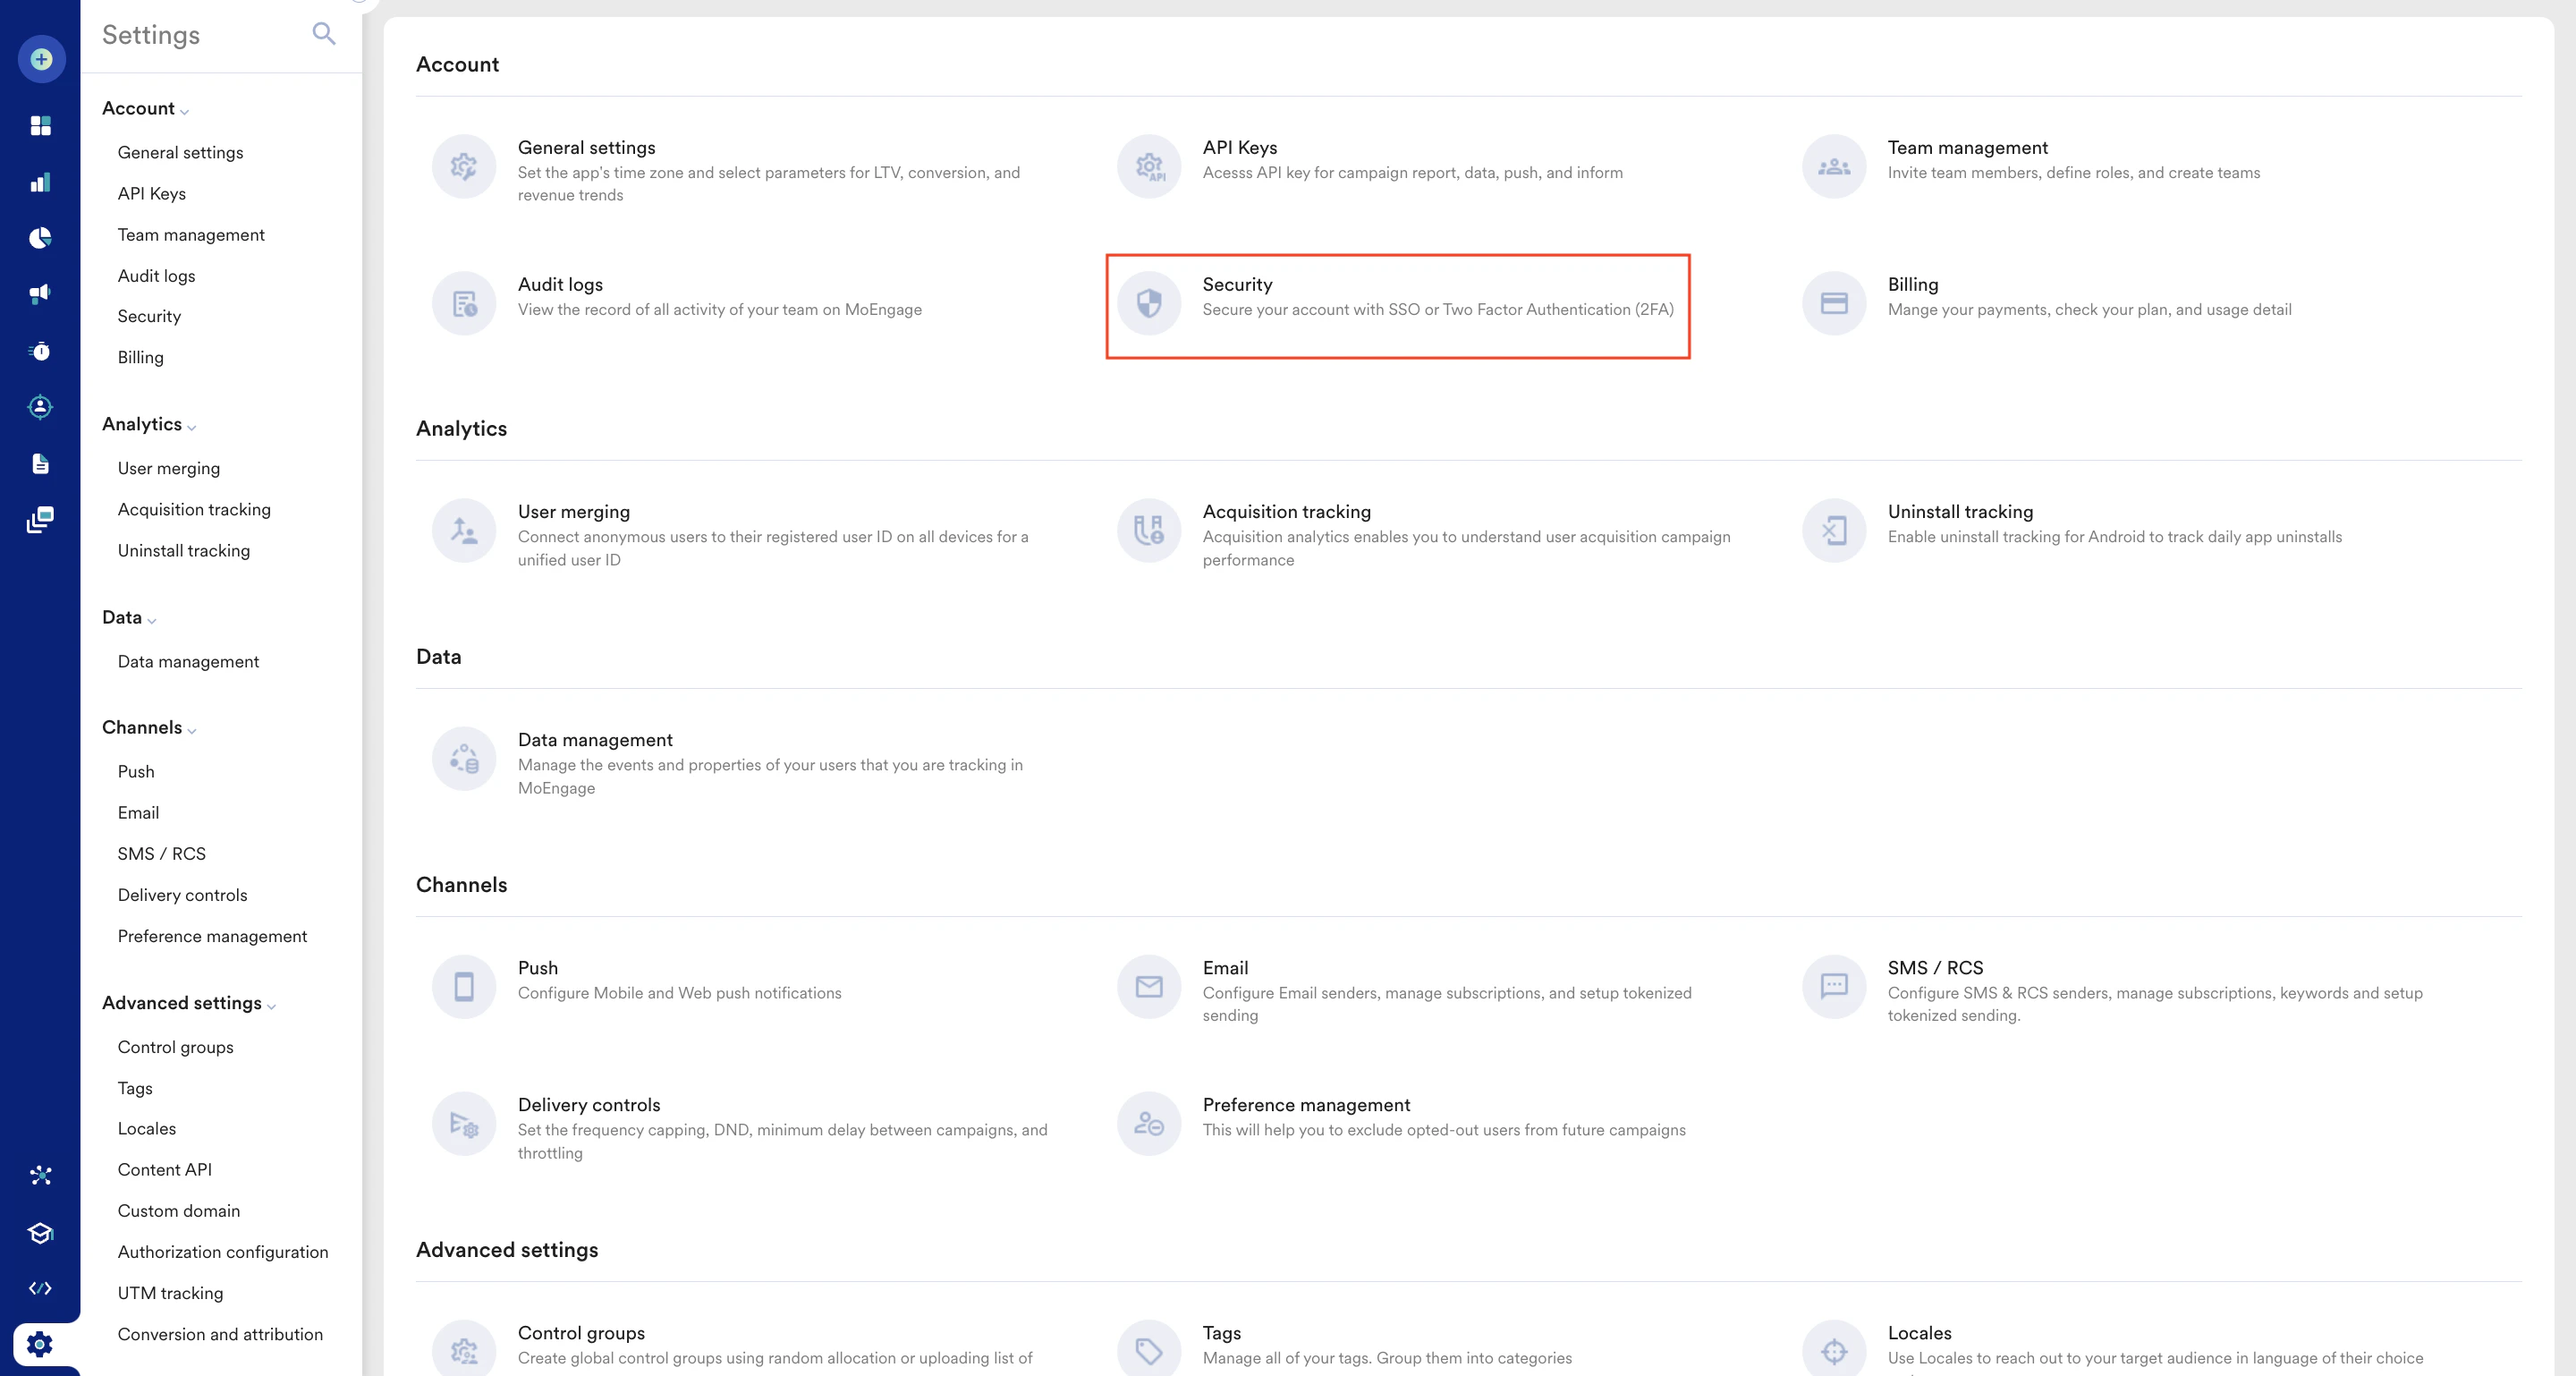The width and height of the screenshot is (2576, 1376).
Task: Open the bar chart analytics icon
Action: click(x=40, y=182)
